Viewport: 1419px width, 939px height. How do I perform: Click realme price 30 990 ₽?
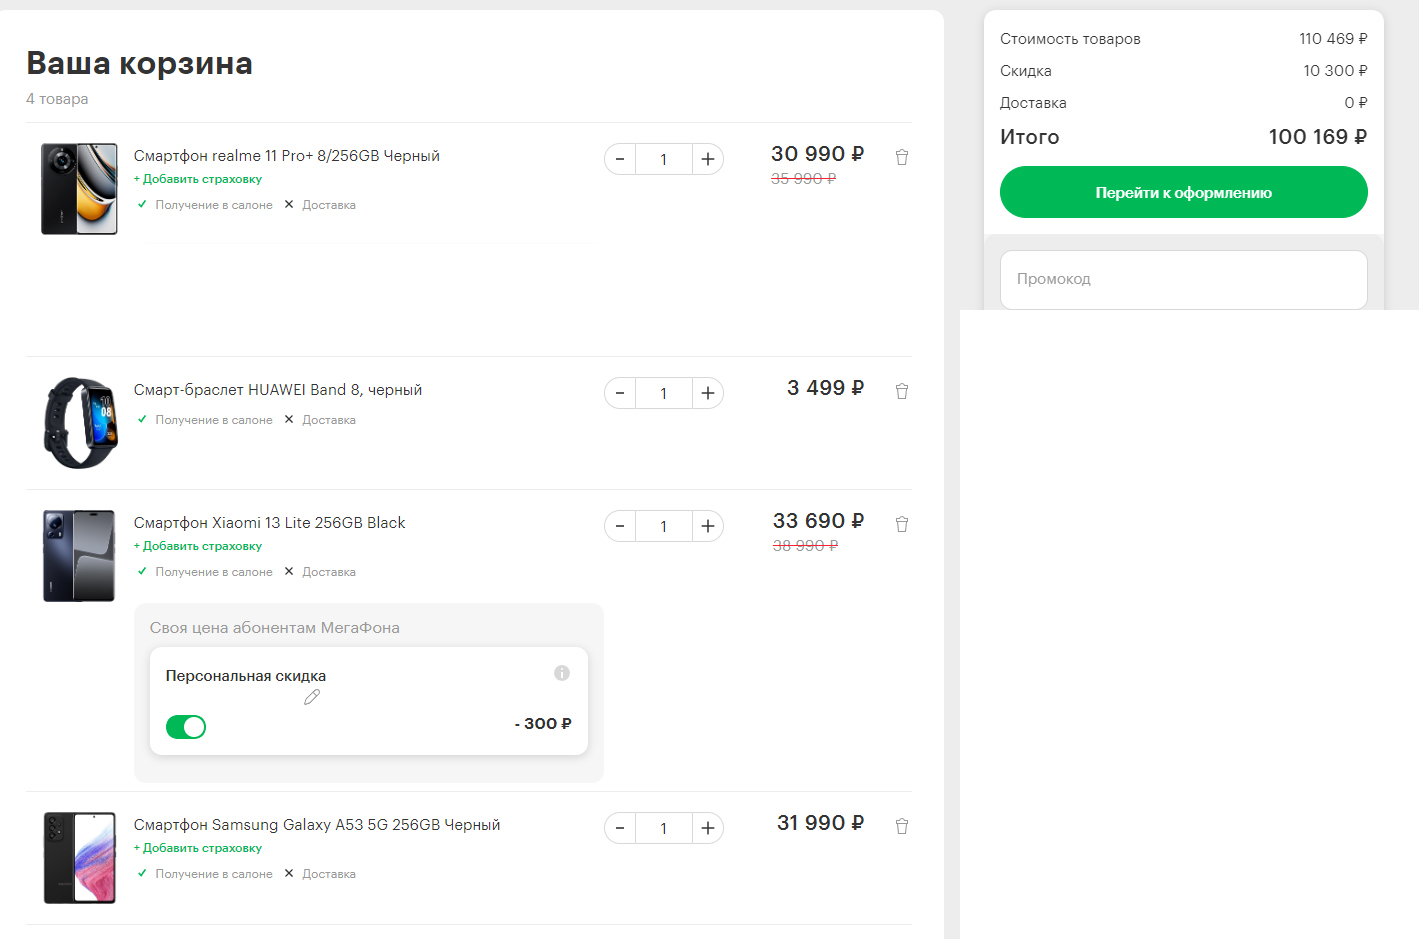pyautogui.click(x=817, y=154)
